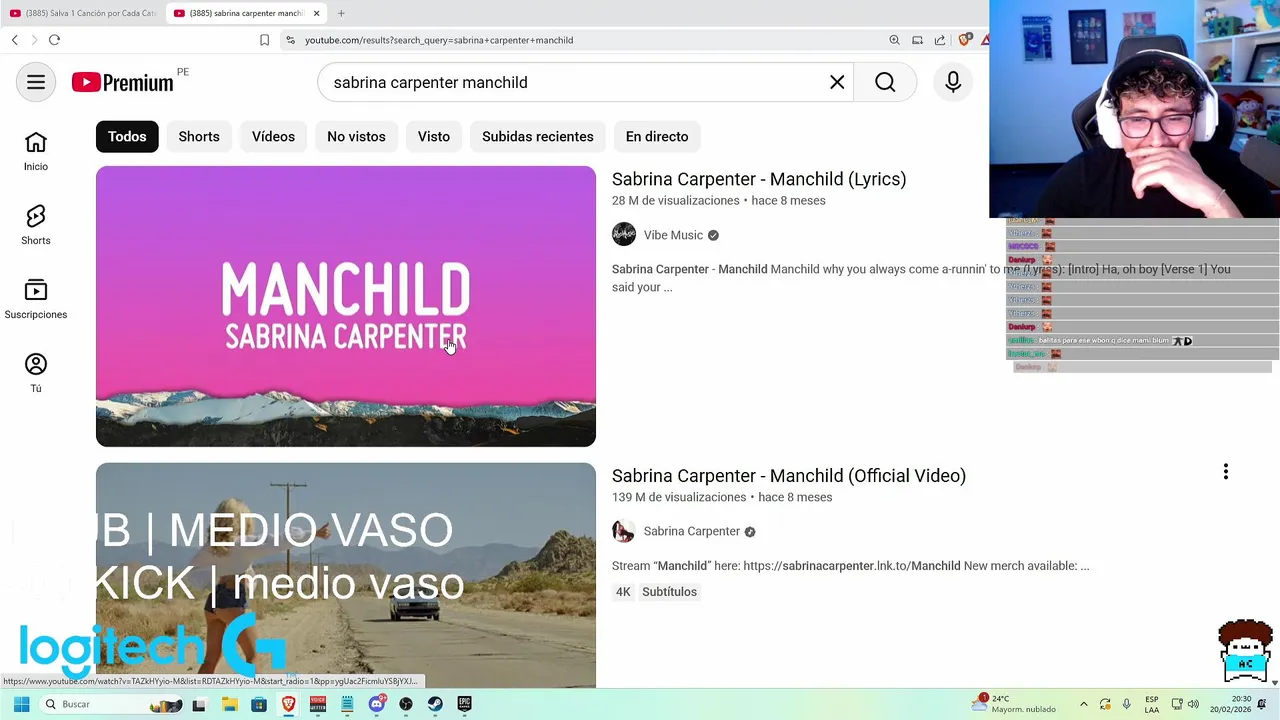Go to Inicio in the sidebar
Viewport: 1280px width, 720px height.
(x=36, y=152)
